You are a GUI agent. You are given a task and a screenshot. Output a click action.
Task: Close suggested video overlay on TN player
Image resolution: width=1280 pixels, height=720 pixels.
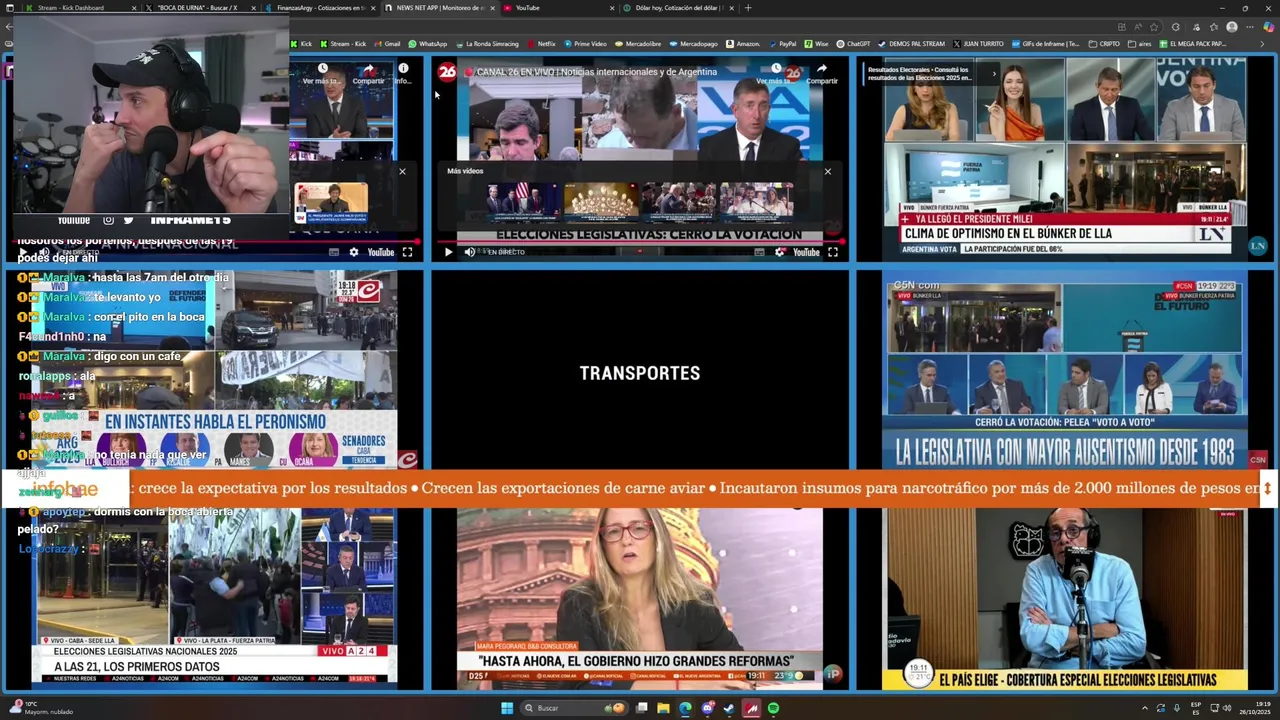[402, 171]
